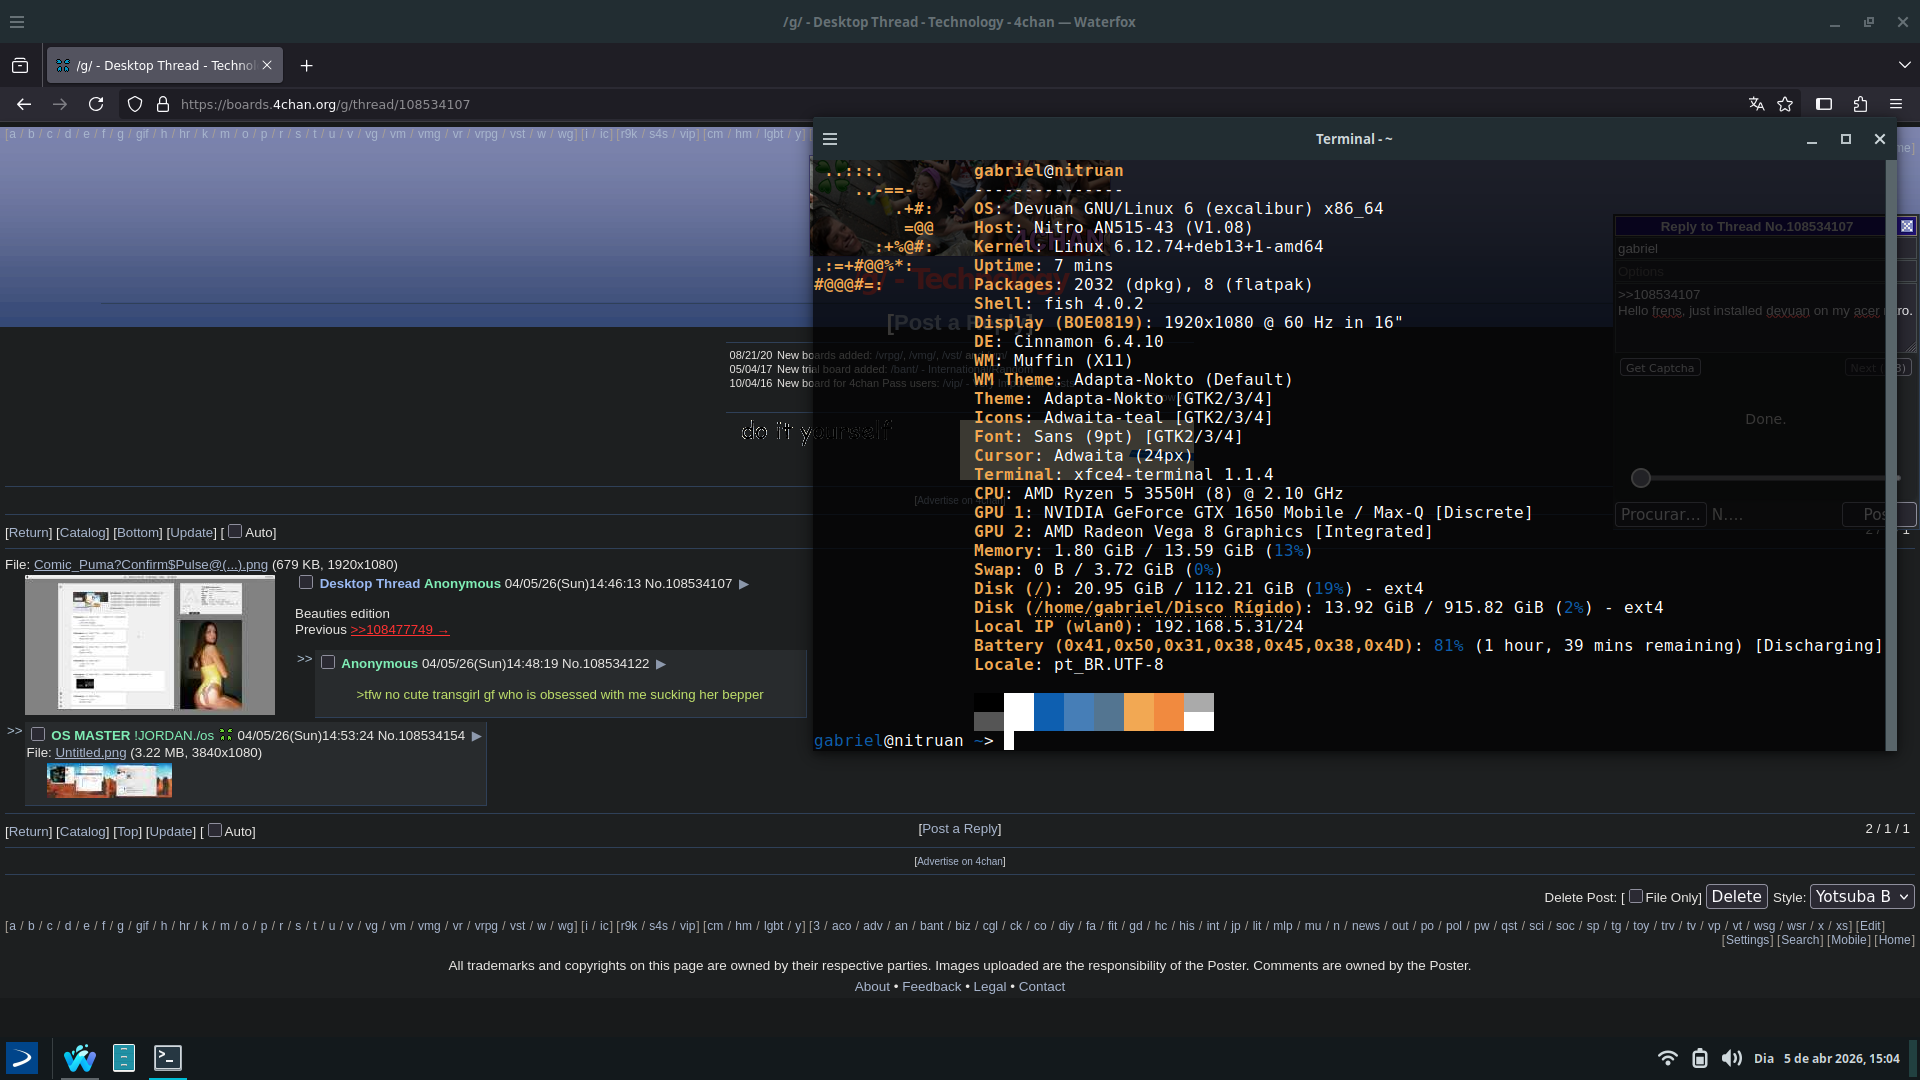The image size is (1920, 1080).
Task: Reload the current page
Action: (96, 104)
